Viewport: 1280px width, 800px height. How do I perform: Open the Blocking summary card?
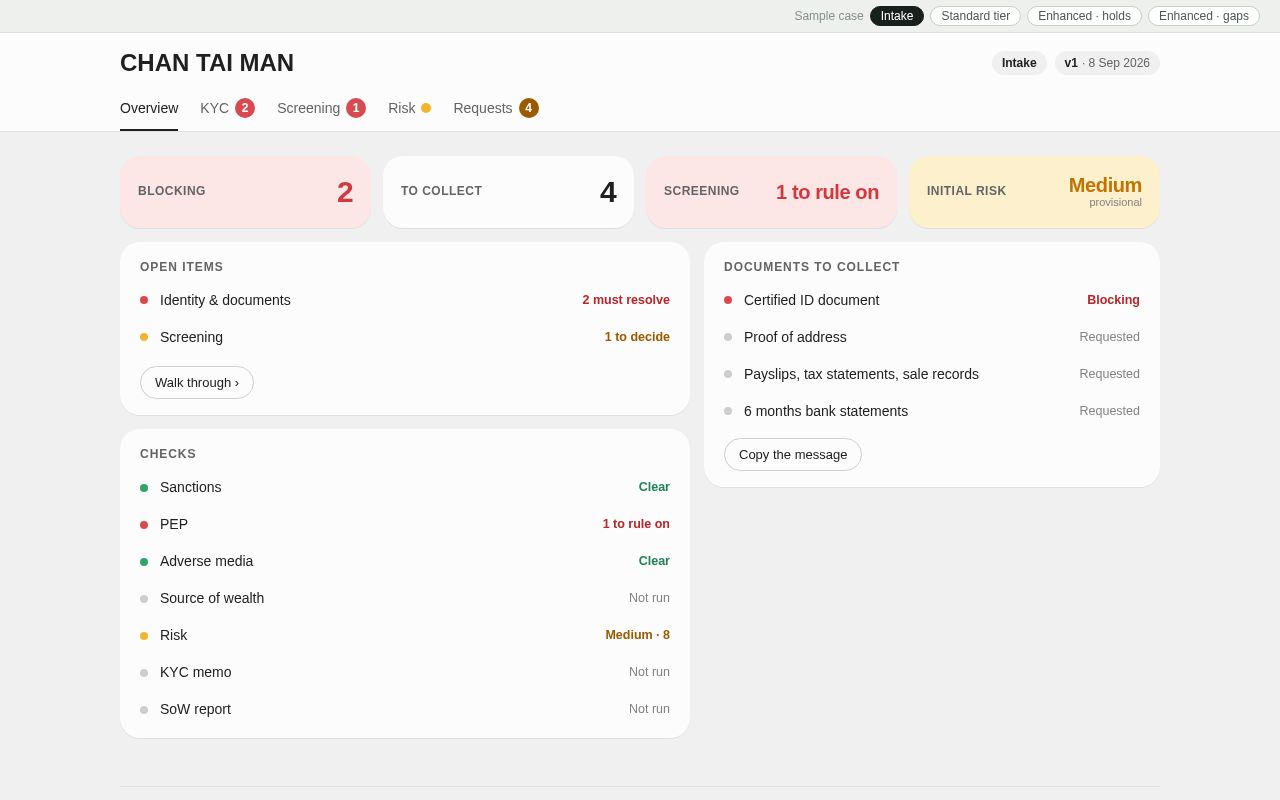pos(245,192)
